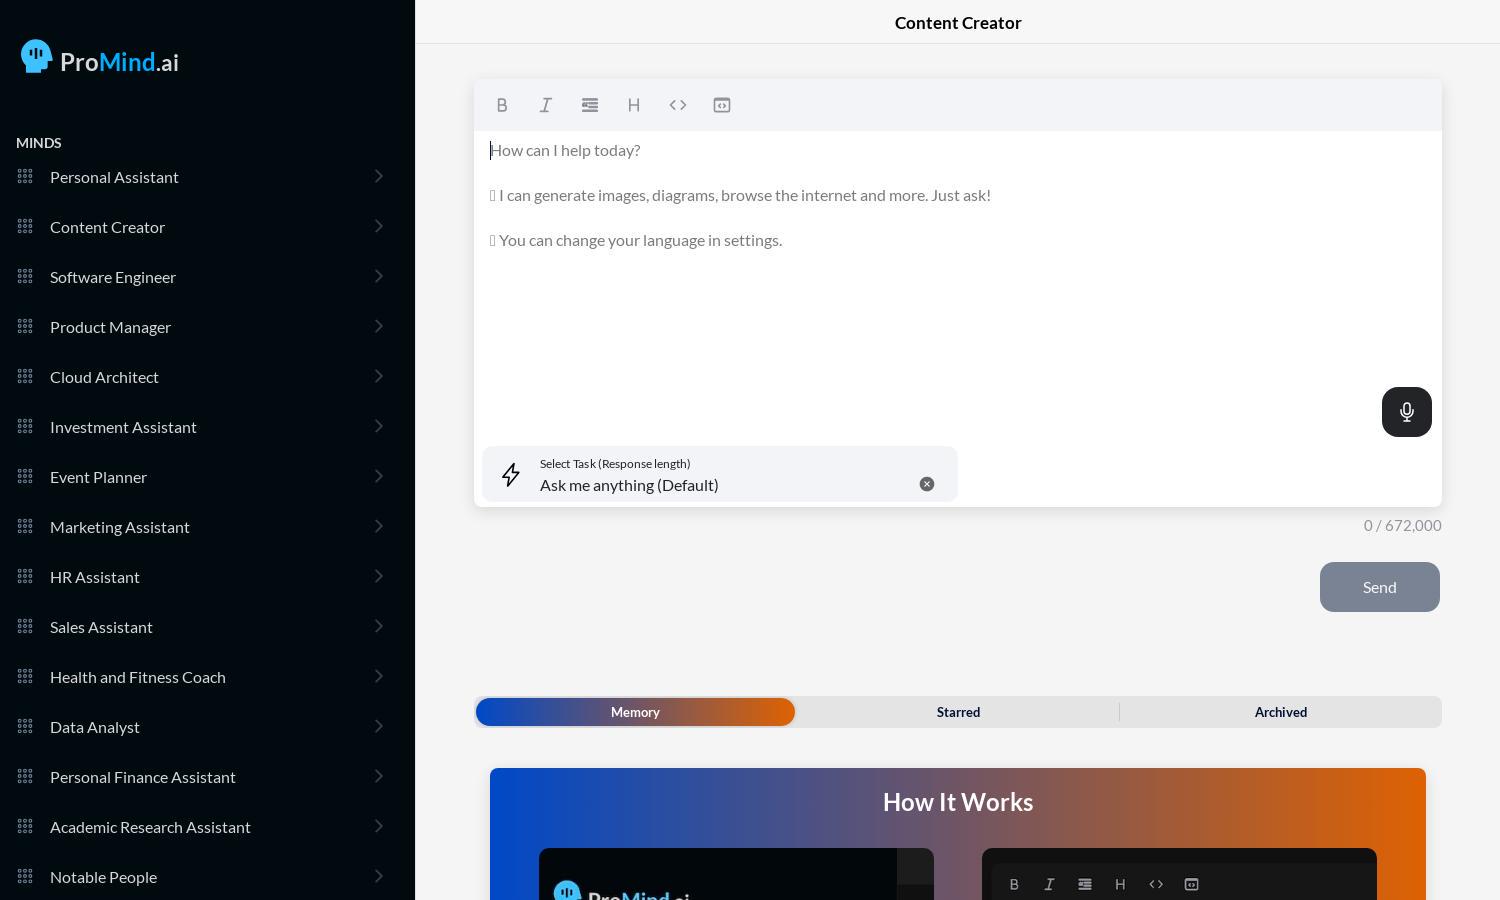Image resolution: width=1500 pixels, height=900 pixels.
Task: Click the ProMind.ai head logo
Action: [36, 57]
